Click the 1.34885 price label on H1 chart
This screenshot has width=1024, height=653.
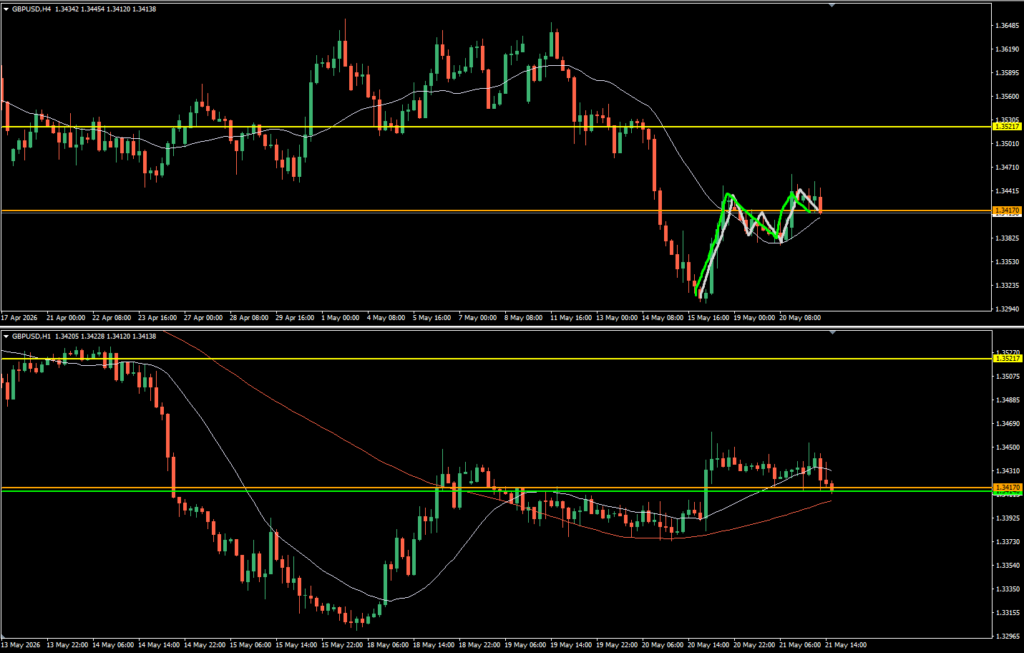click(1007, 400)
